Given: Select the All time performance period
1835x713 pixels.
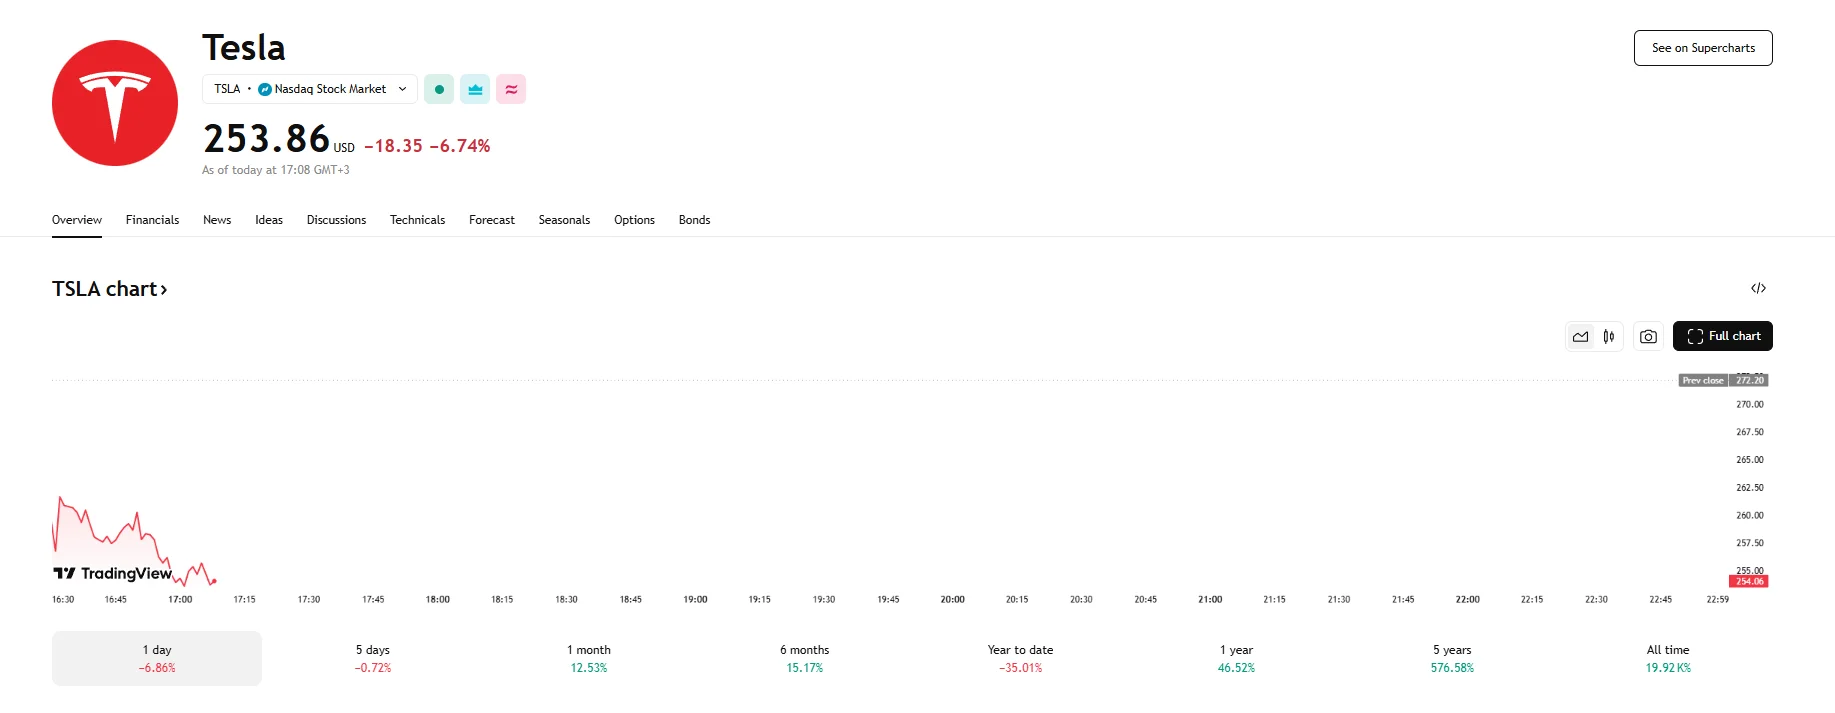Looking at the screenshot, I should [1667, 657].
